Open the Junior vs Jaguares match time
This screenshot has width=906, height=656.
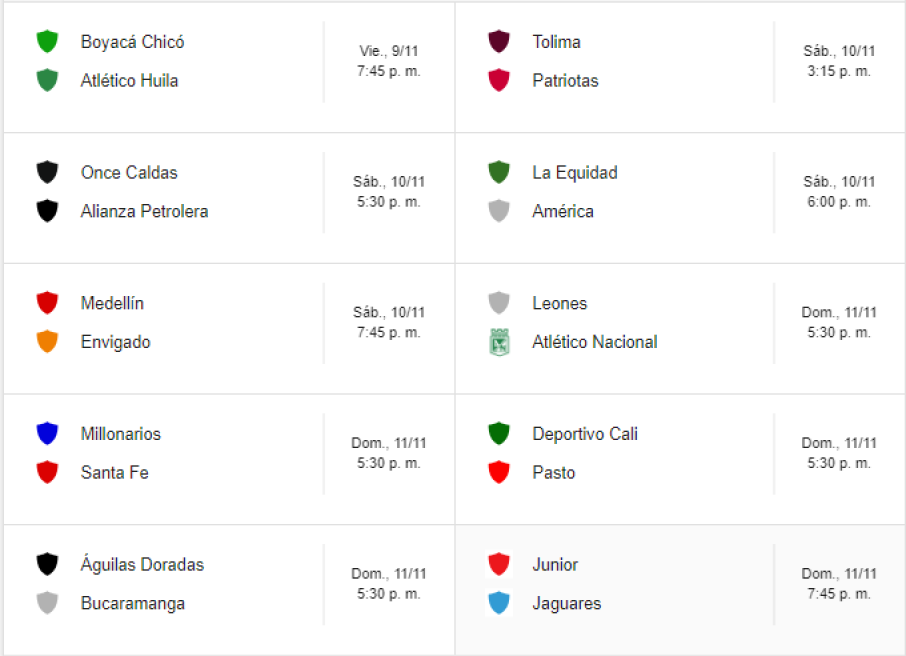click(x=839, y=594)
